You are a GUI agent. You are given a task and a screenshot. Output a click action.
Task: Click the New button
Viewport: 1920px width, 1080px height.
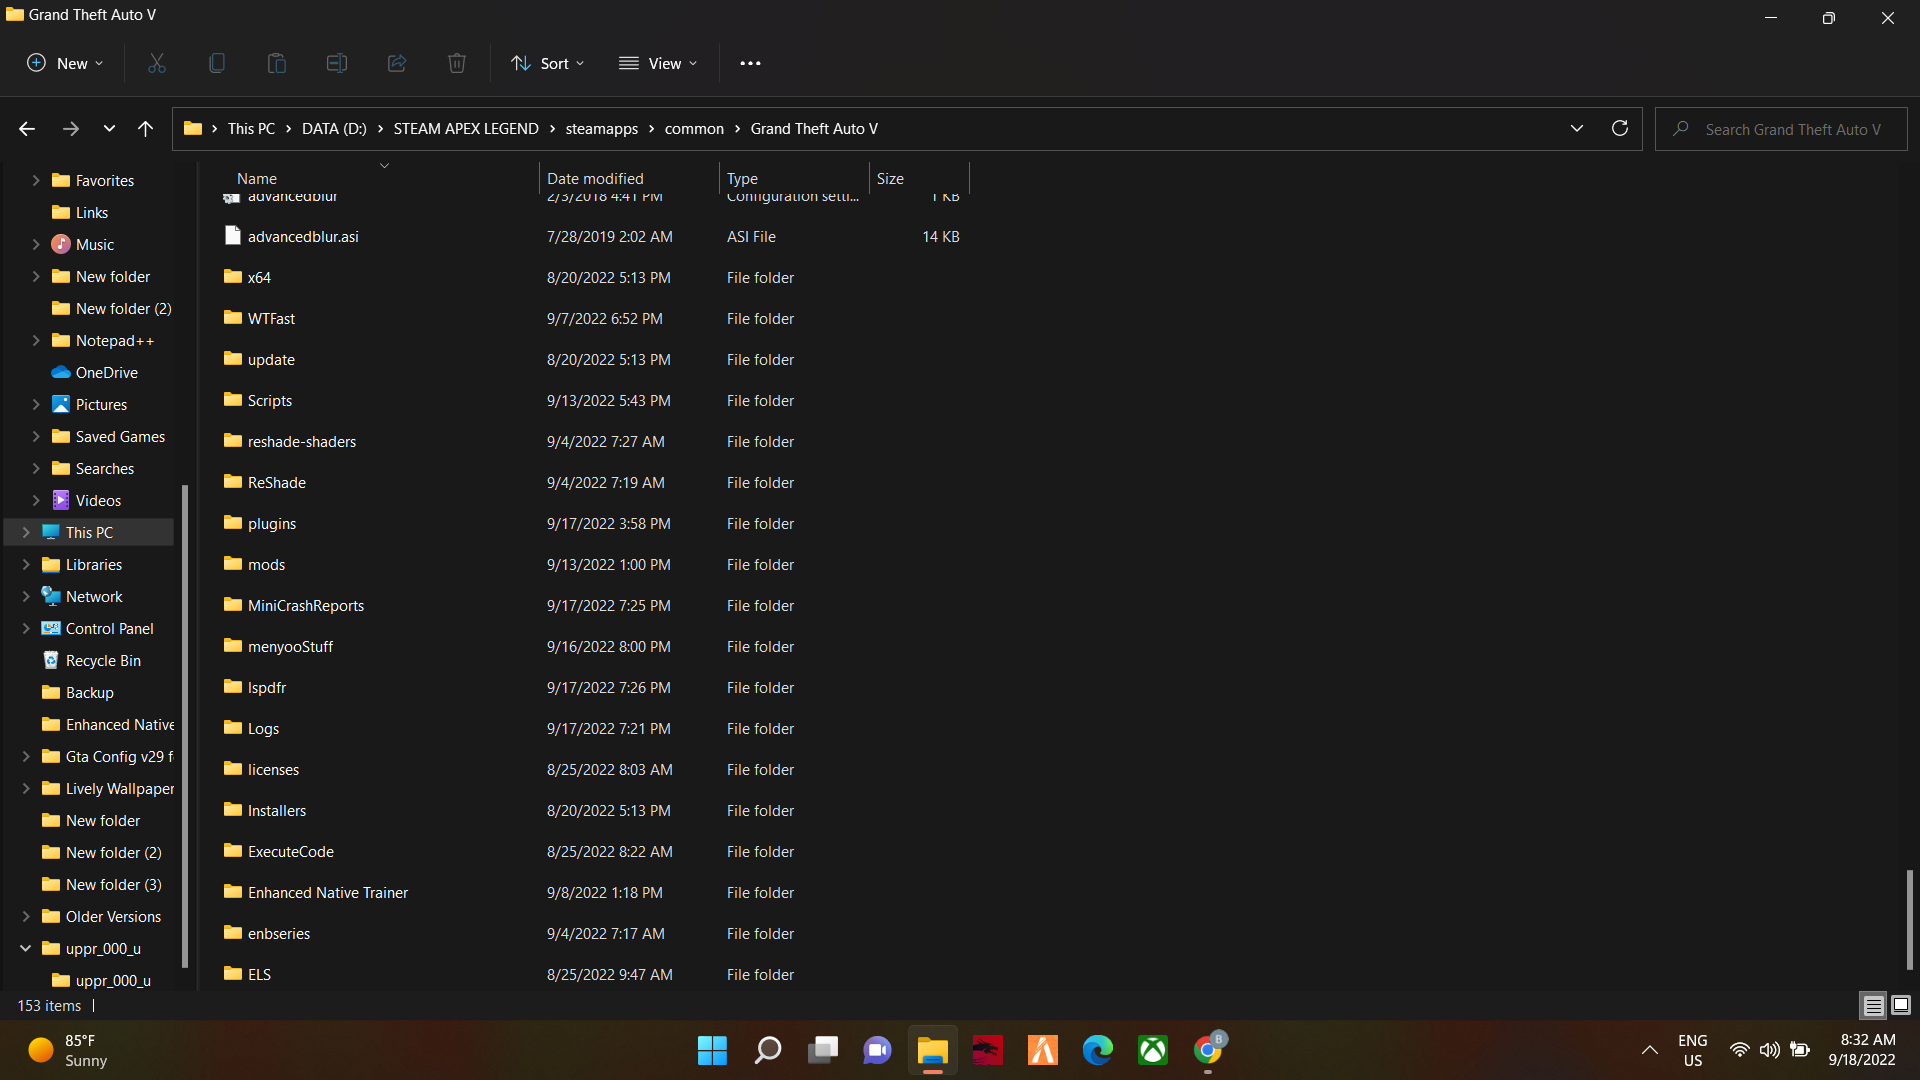[x=65, y=63]
